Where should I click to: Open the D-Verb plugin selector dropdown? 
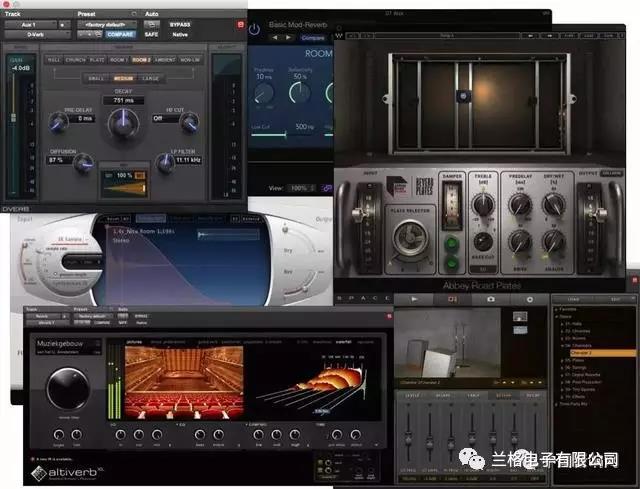[x=38, y=35]
